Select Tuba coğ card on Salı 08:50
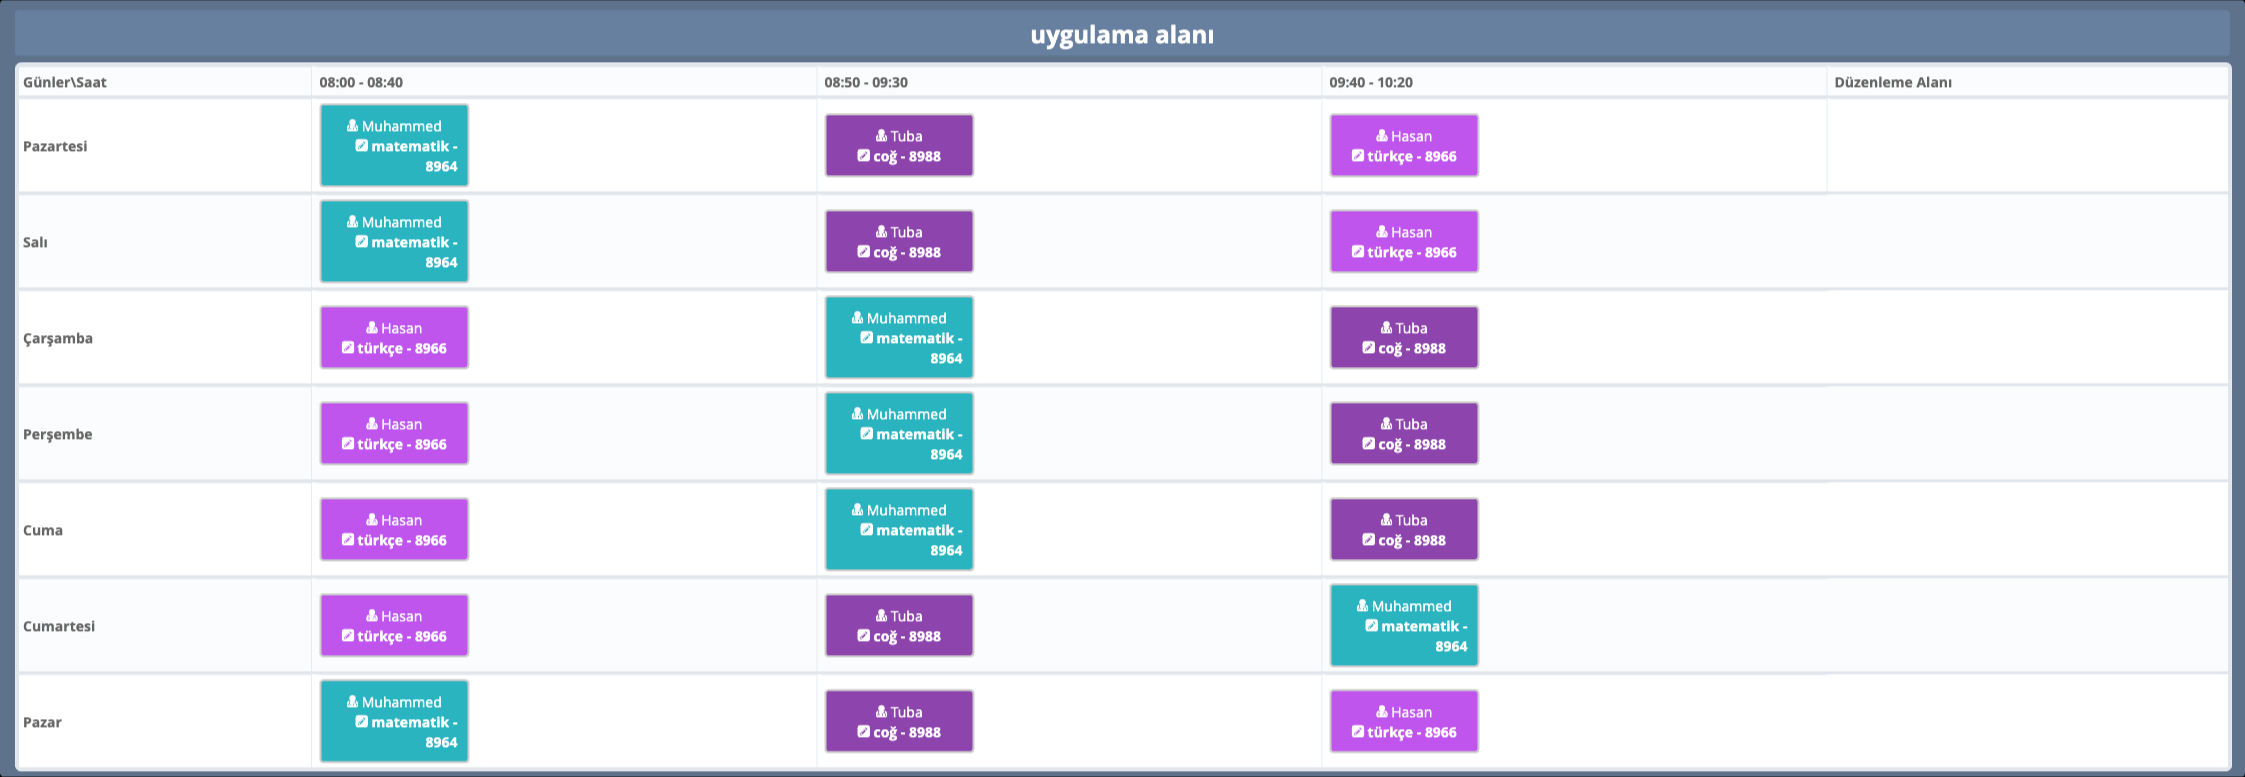This screenshot has height=777, width=2245. tap(898, 242)
